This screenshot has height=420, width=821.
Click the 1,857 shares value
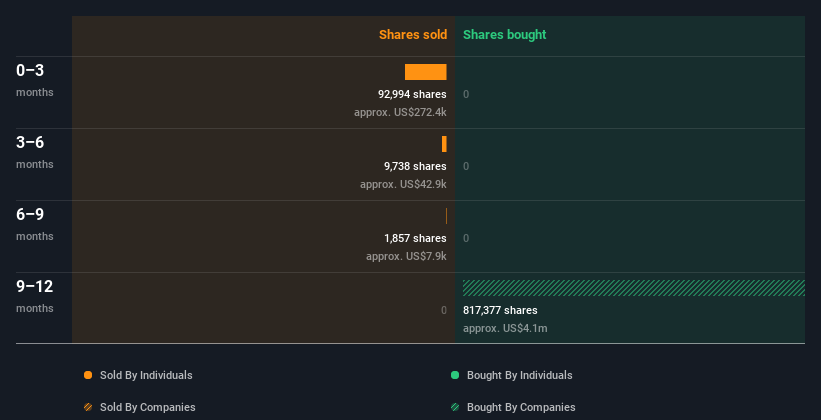tap(415, 238)
